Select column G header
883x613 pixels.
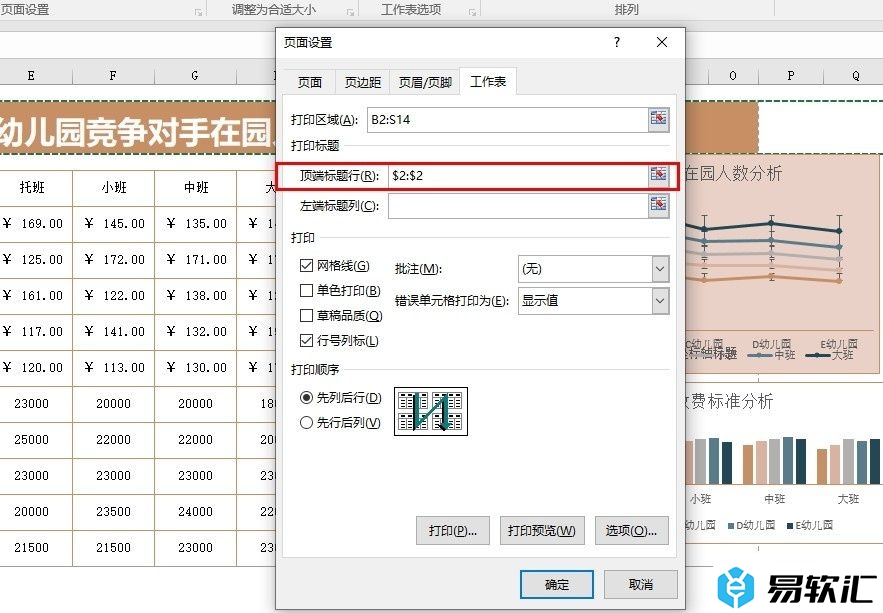click(195, 75)
